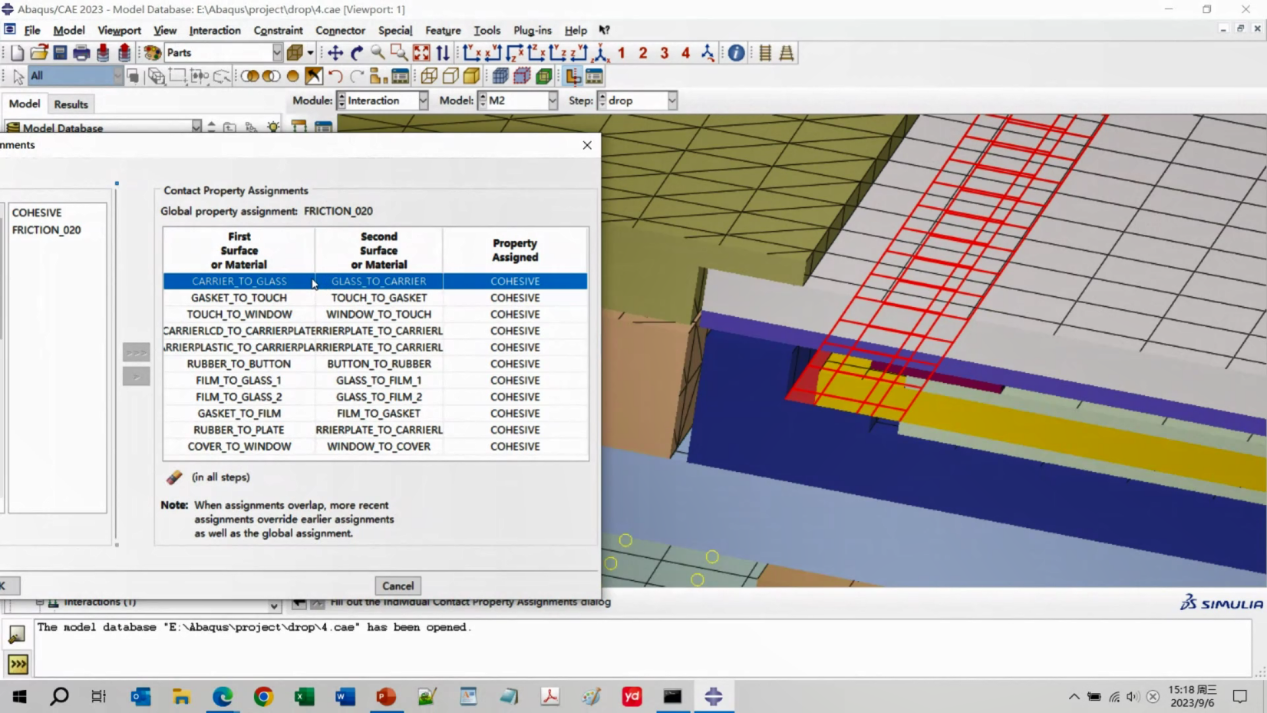
Task: Open Microsoft Edge from the taskbar
Action: coord(222,696)
